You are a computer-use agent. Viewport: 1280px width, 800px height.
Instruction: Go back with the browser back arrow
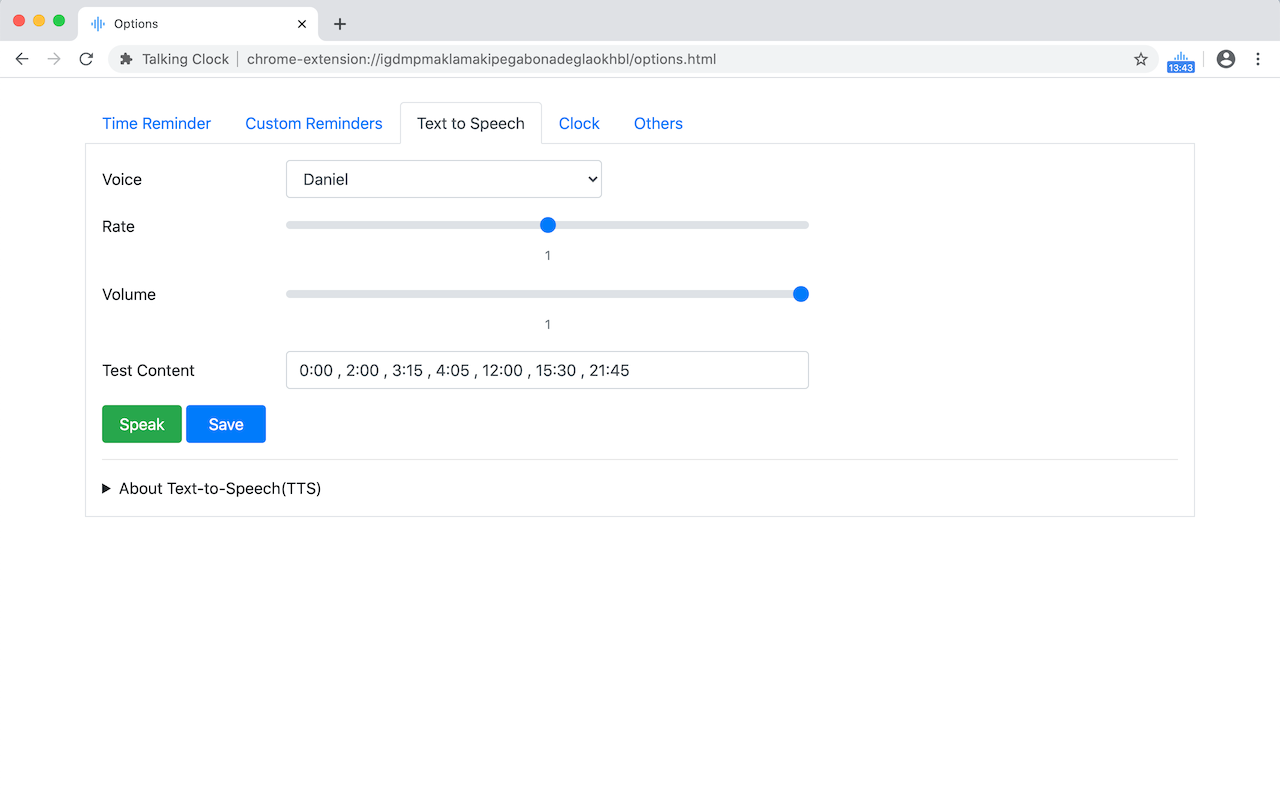click(x=22, y=59)
